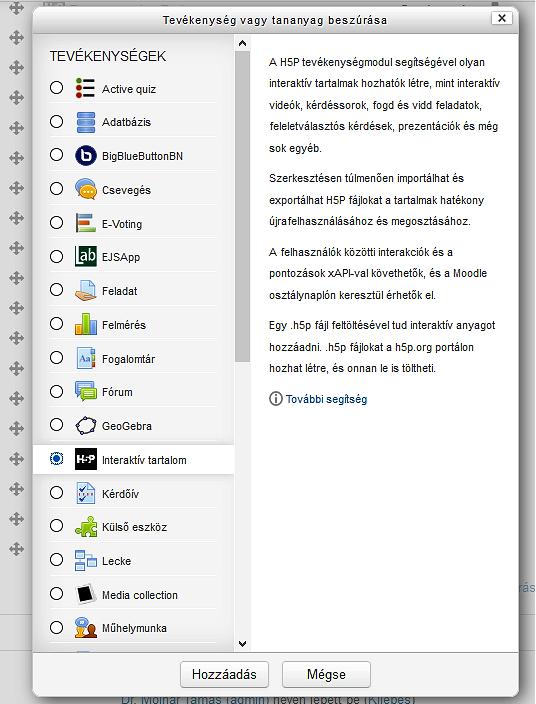
Task: Click the scroll down arrow of activity list
Action: coord(242,643)
